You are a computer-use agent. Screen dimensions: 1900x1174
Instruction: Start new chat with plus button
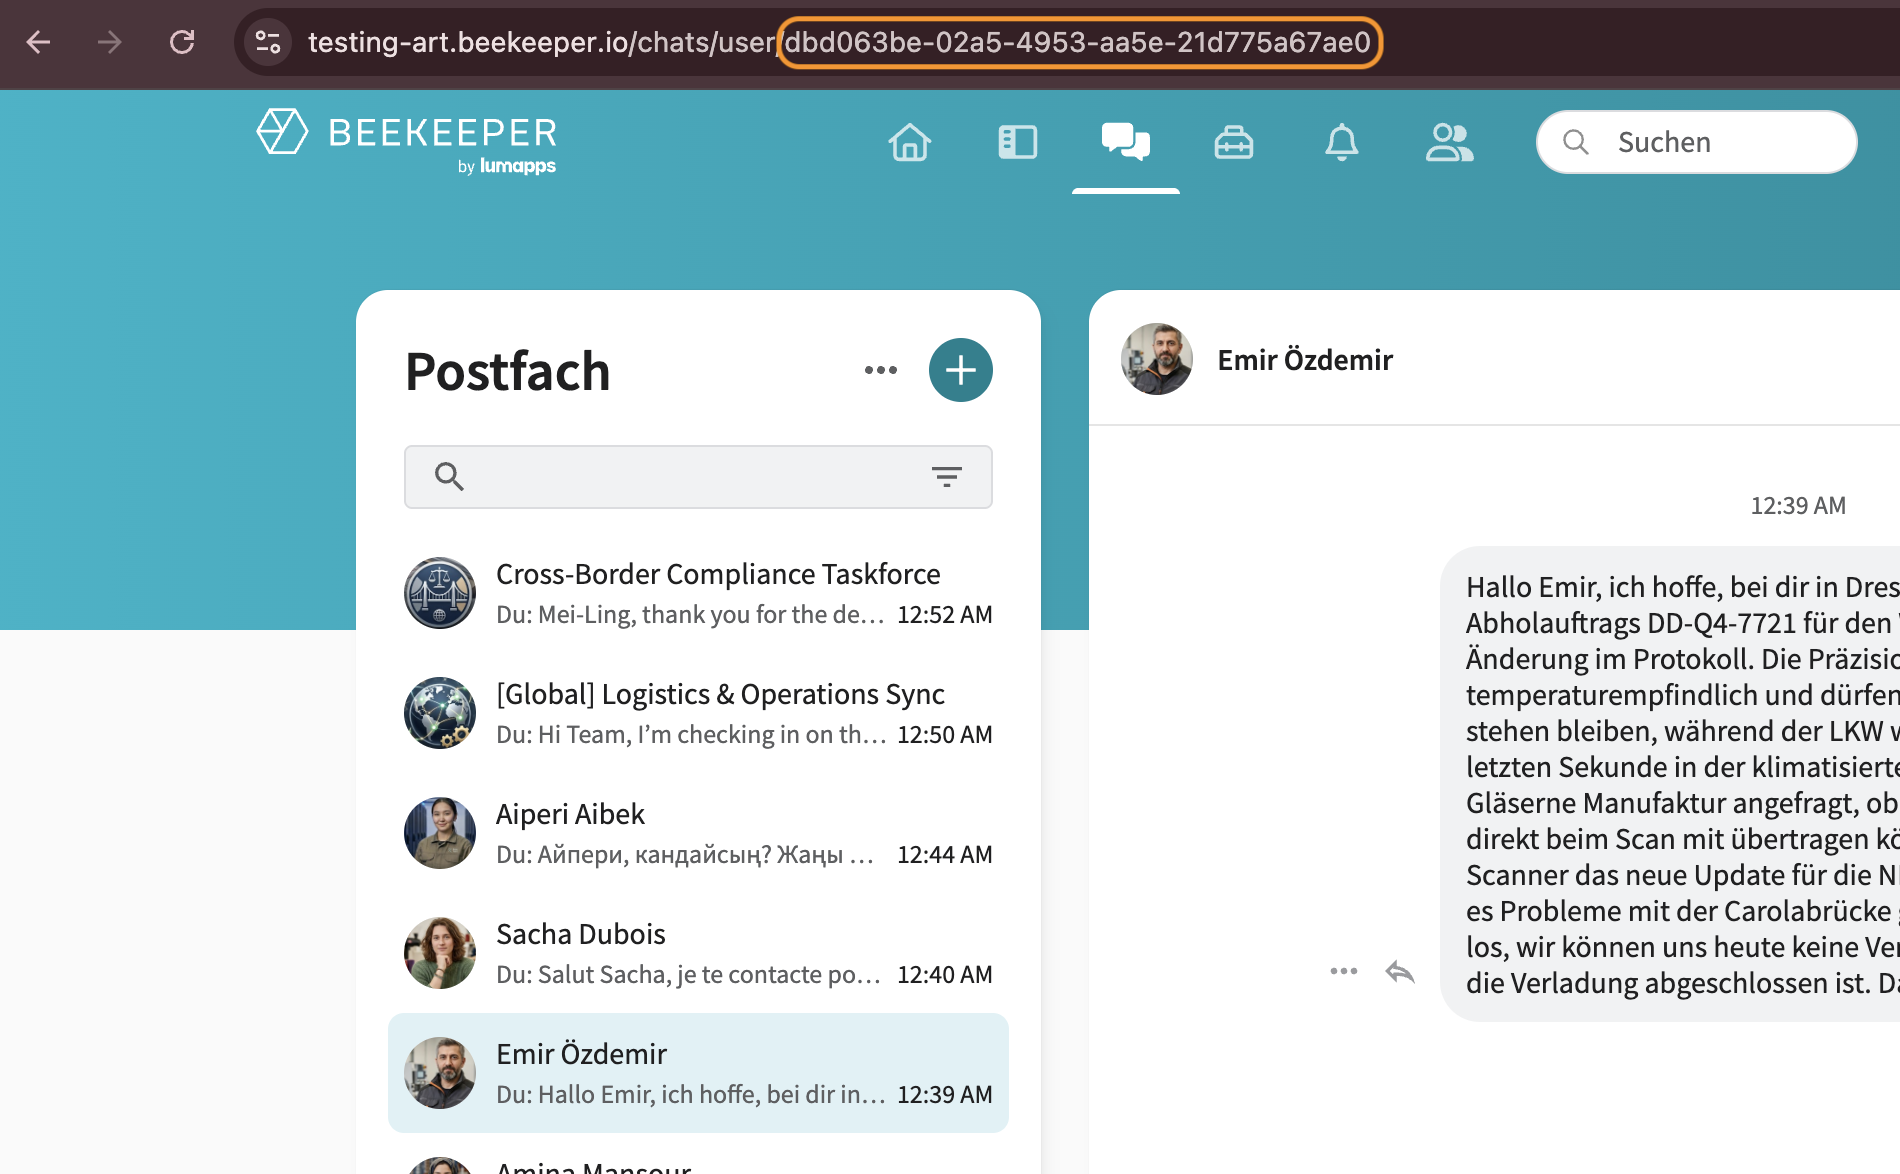pos(961,370)
